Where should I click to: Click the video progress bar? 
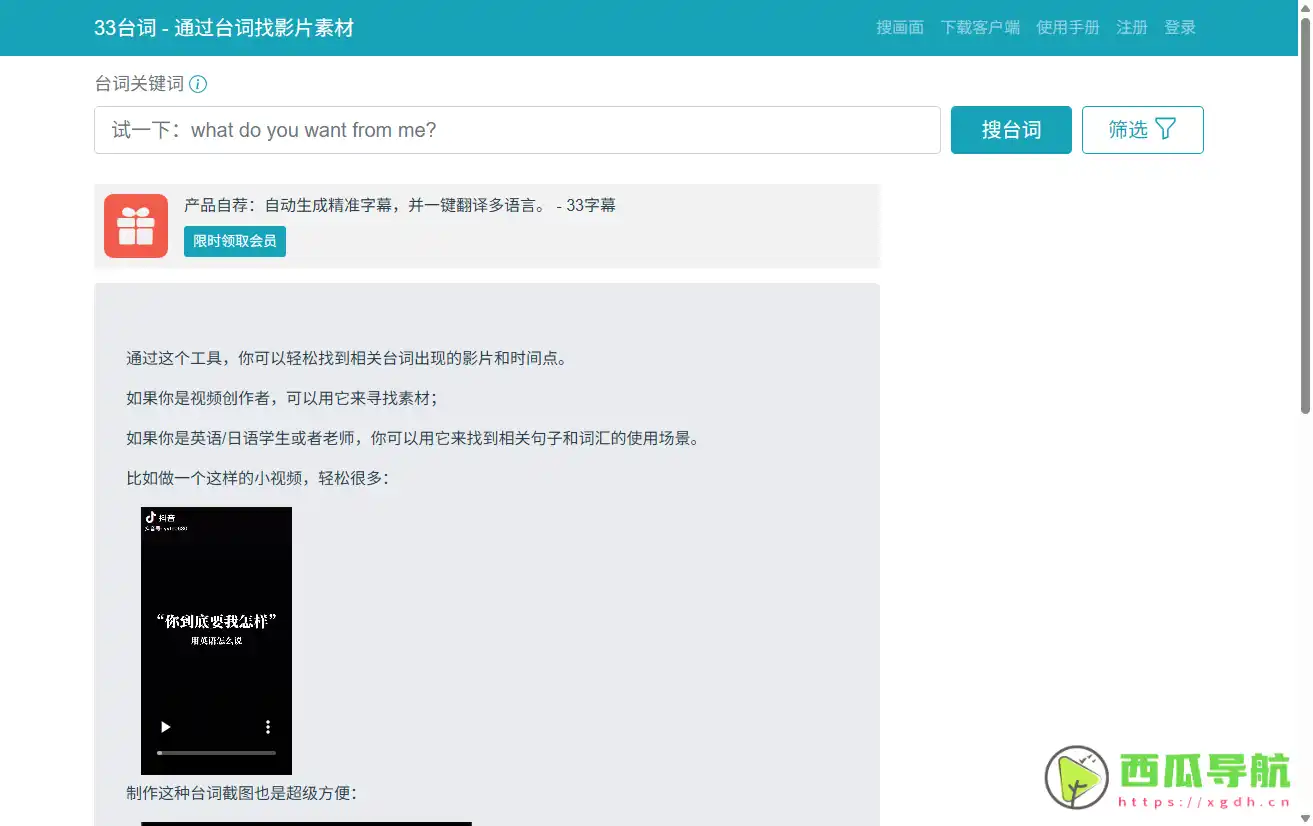216,753
